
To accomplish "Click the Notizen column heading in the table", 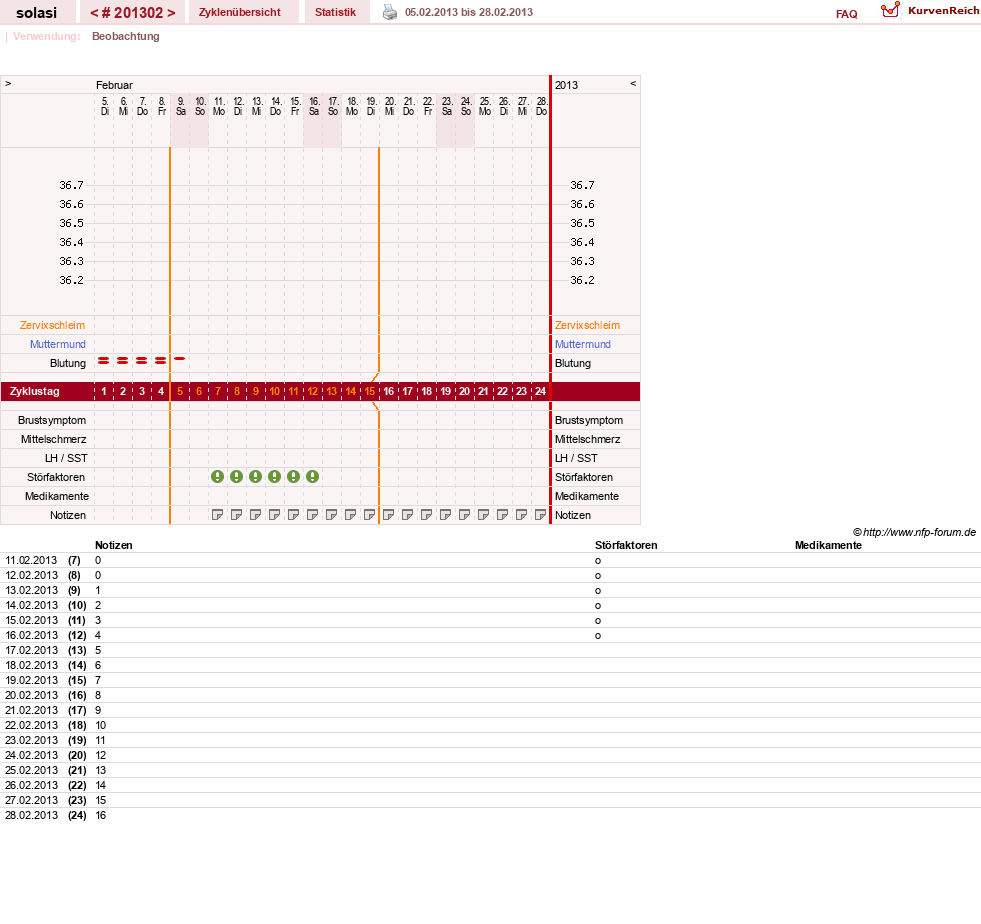I will 114,546.
